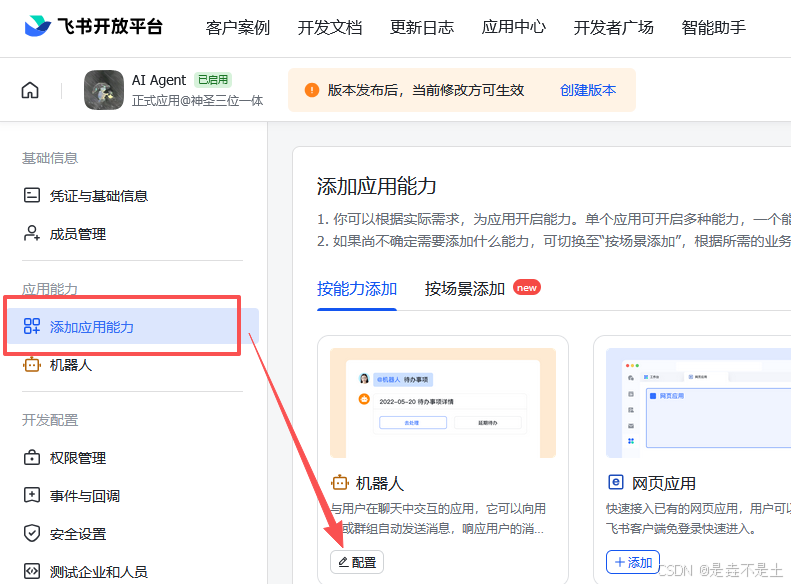Select 添加应用能力 in sidebar
The image size is (791, 584).
point(132,326)
